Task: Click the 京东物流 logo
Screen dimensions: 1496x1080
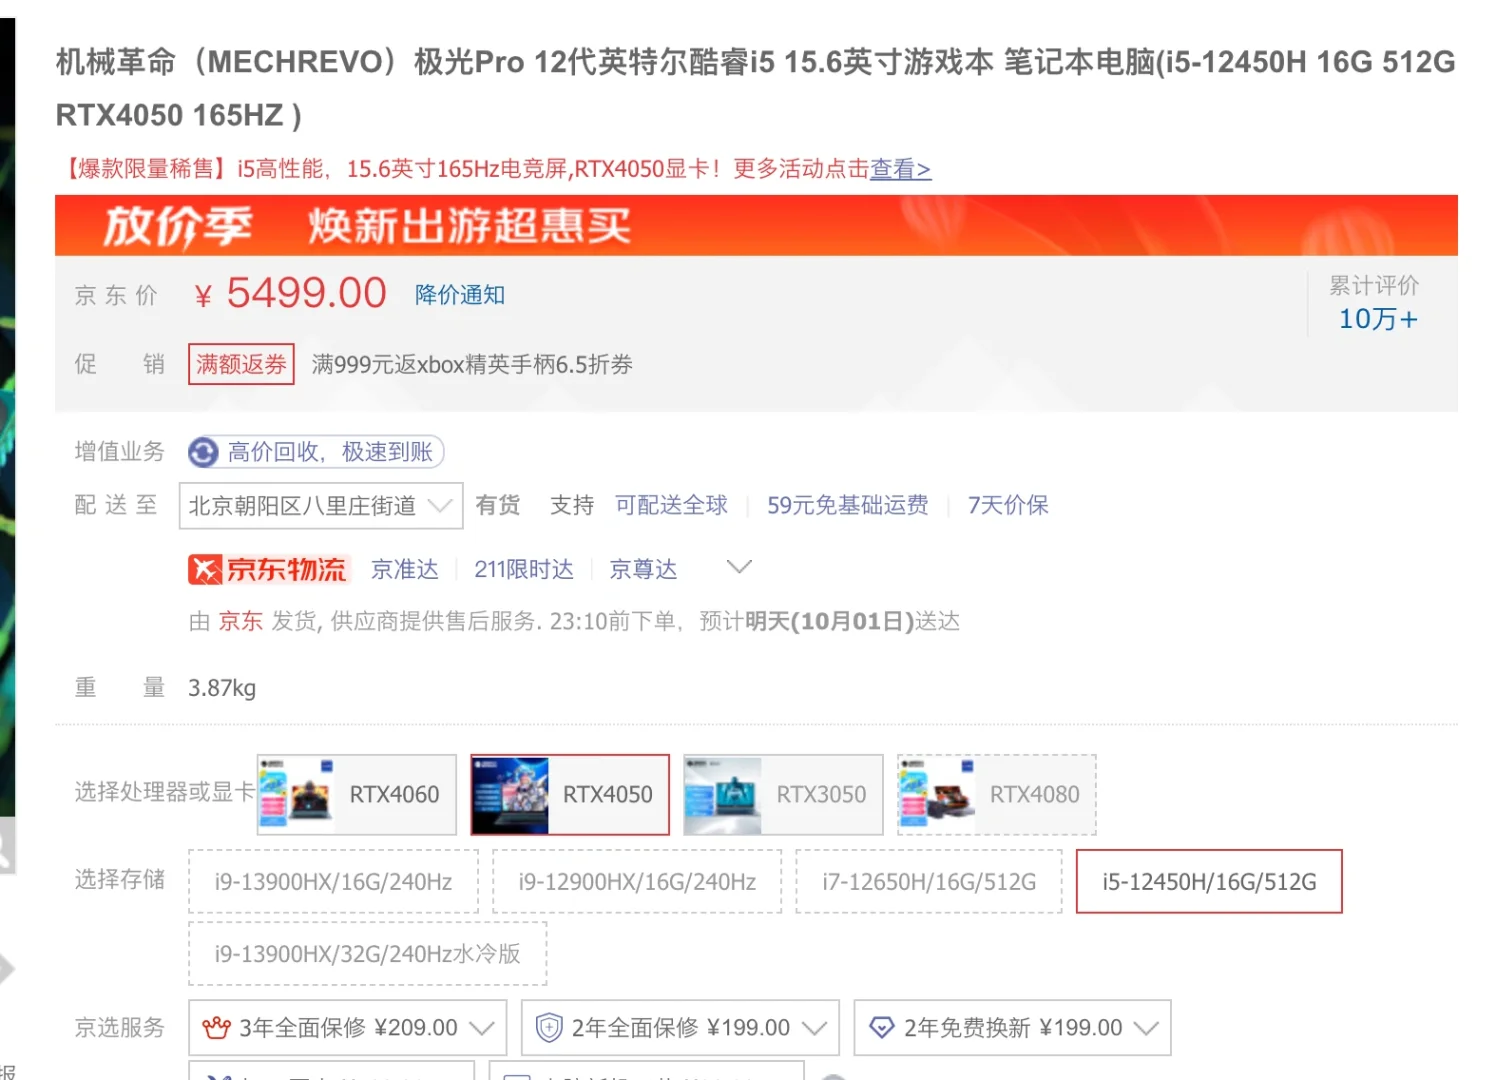Action: [268, 570]
